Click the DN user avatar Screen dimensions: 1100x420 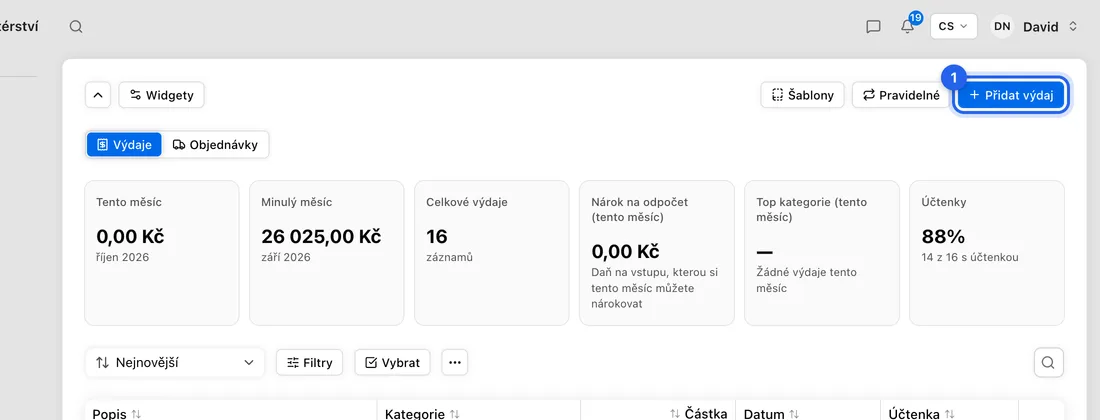pyautogui.click(x=1002, y=27)
